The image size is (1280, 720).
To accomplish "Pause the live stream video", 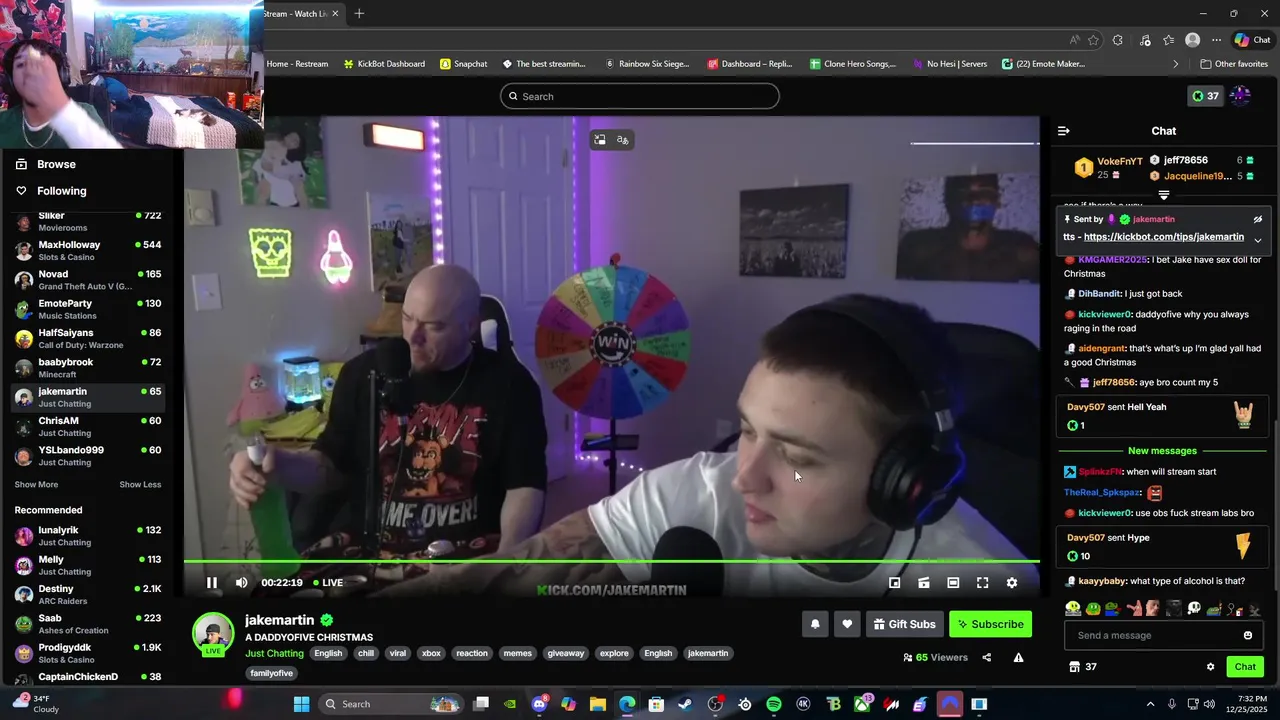I will click(212, 583).
